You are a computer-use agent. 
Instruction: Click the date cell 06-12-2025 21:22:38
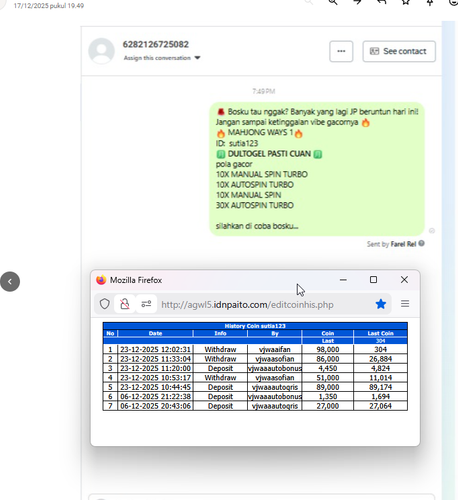click(x=155, y=396)
